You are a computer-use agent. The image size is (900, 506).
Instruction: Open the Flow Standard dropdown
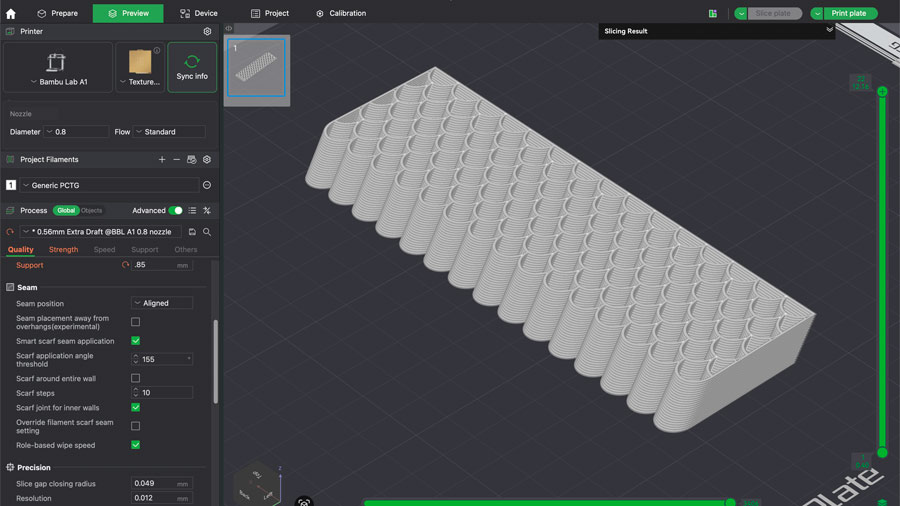(x=169, y=132)
